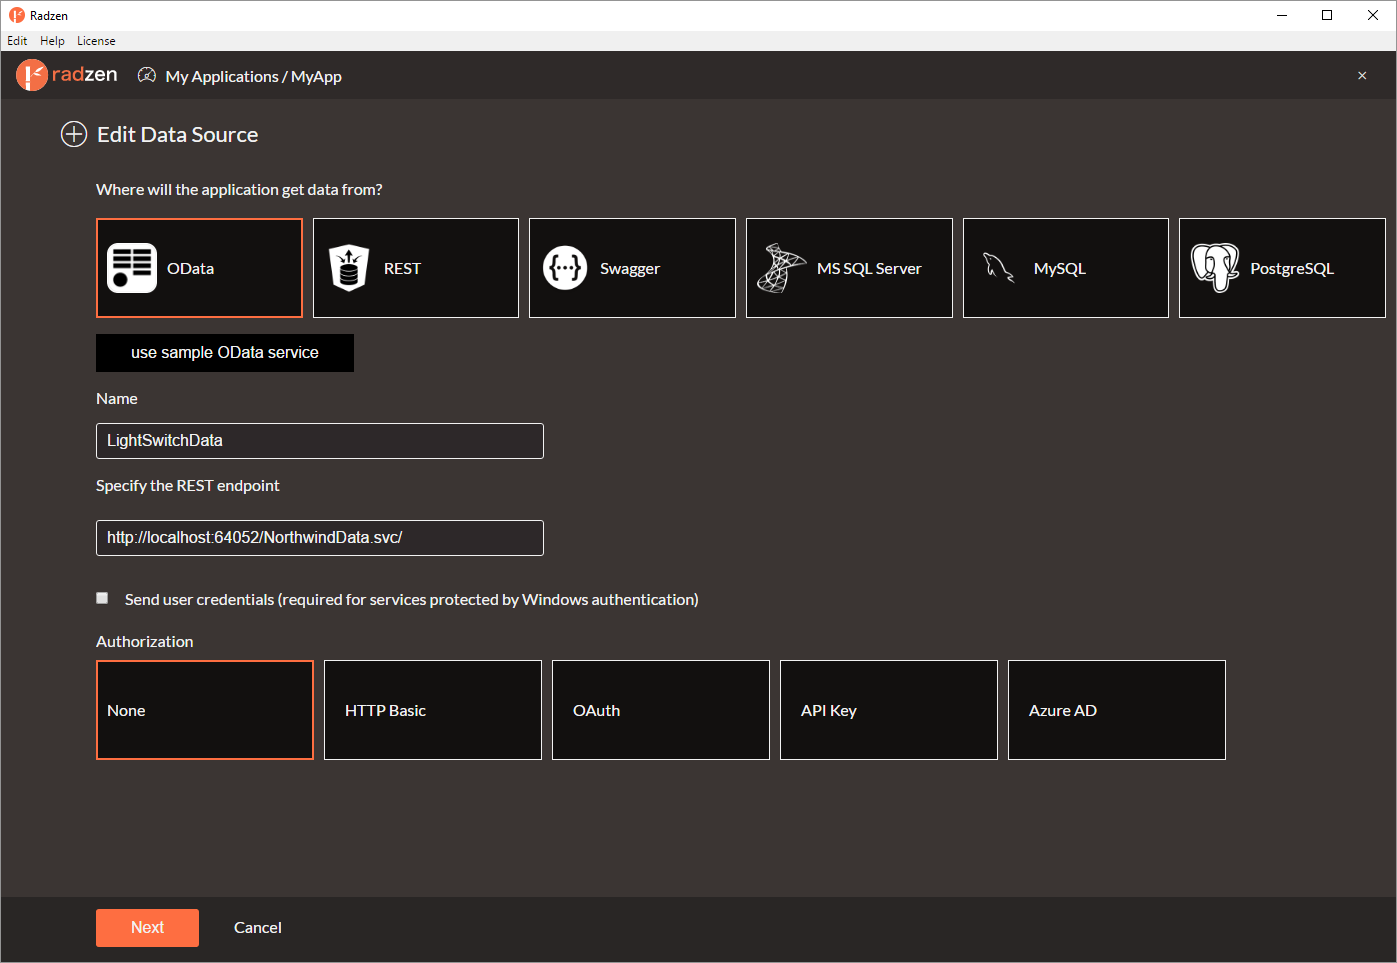Select the PostgreSQL elephant icon
Viewport: 1397px width, 963px height.
tap(1215, 268)
